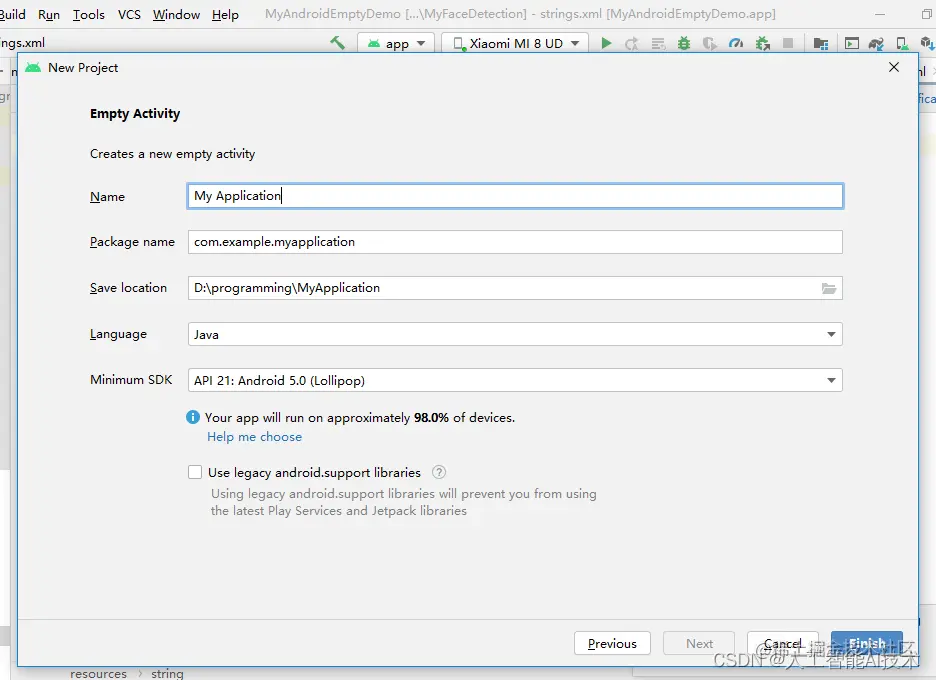Open the app run configuration dropdown
The height and width of the screenshot is (680, 936).
(x=396, y=44)
